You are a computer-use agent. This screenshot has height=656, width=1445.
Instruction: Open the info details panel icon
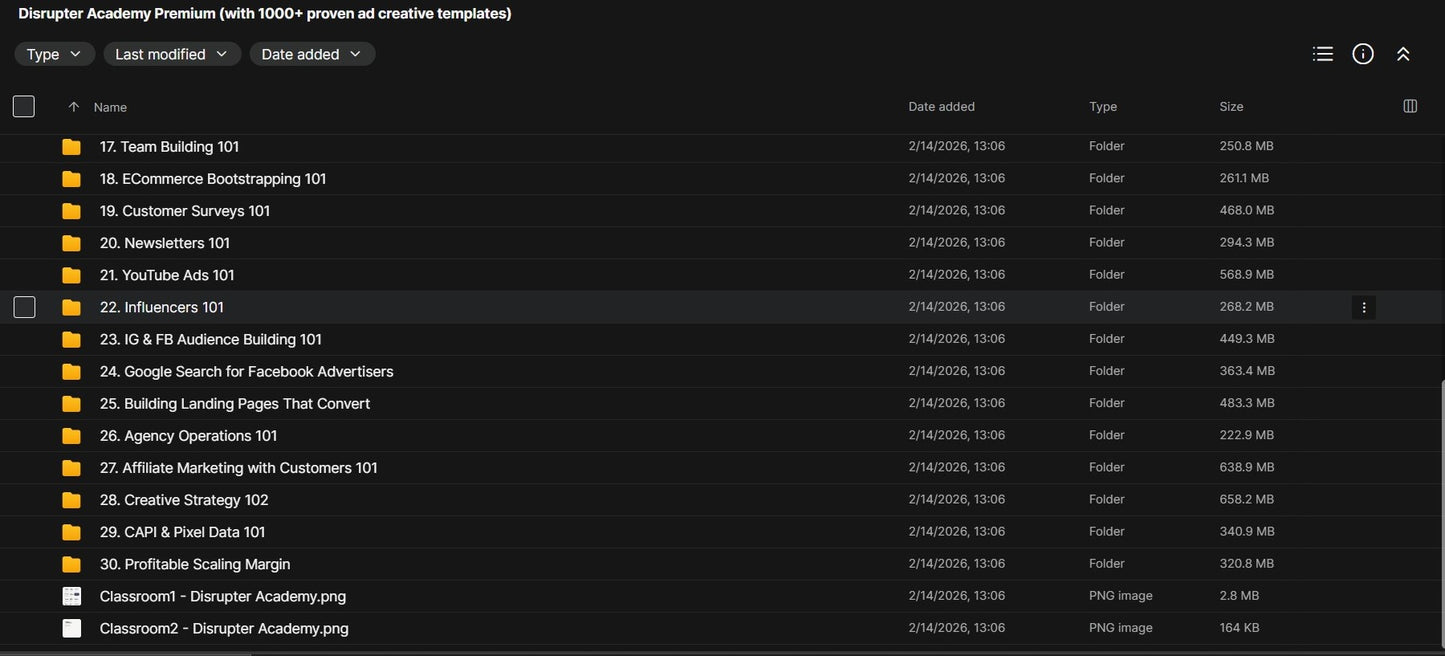click(1363, 54)
